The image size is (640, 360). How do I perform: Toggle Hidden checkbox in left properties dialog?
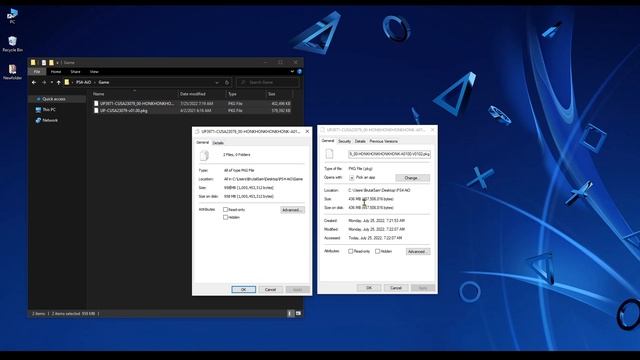[x=225, y=218]
